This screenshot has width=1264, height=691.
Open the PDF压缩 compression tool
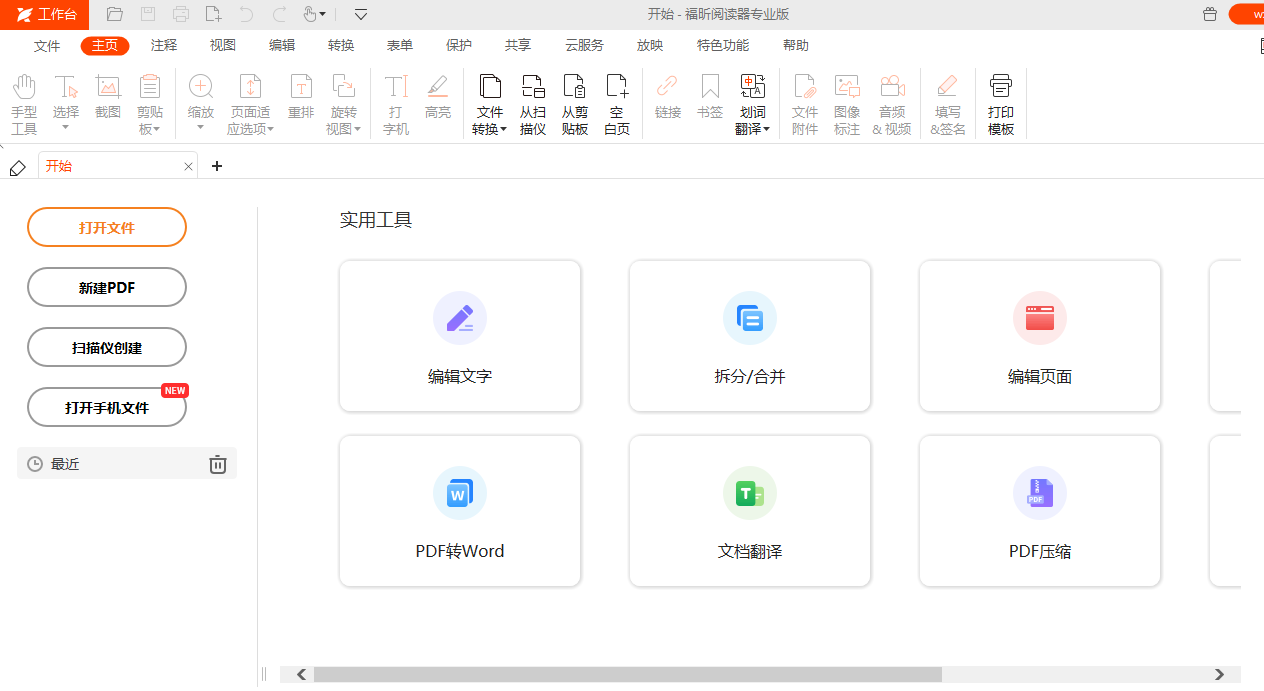[1040, 510]
